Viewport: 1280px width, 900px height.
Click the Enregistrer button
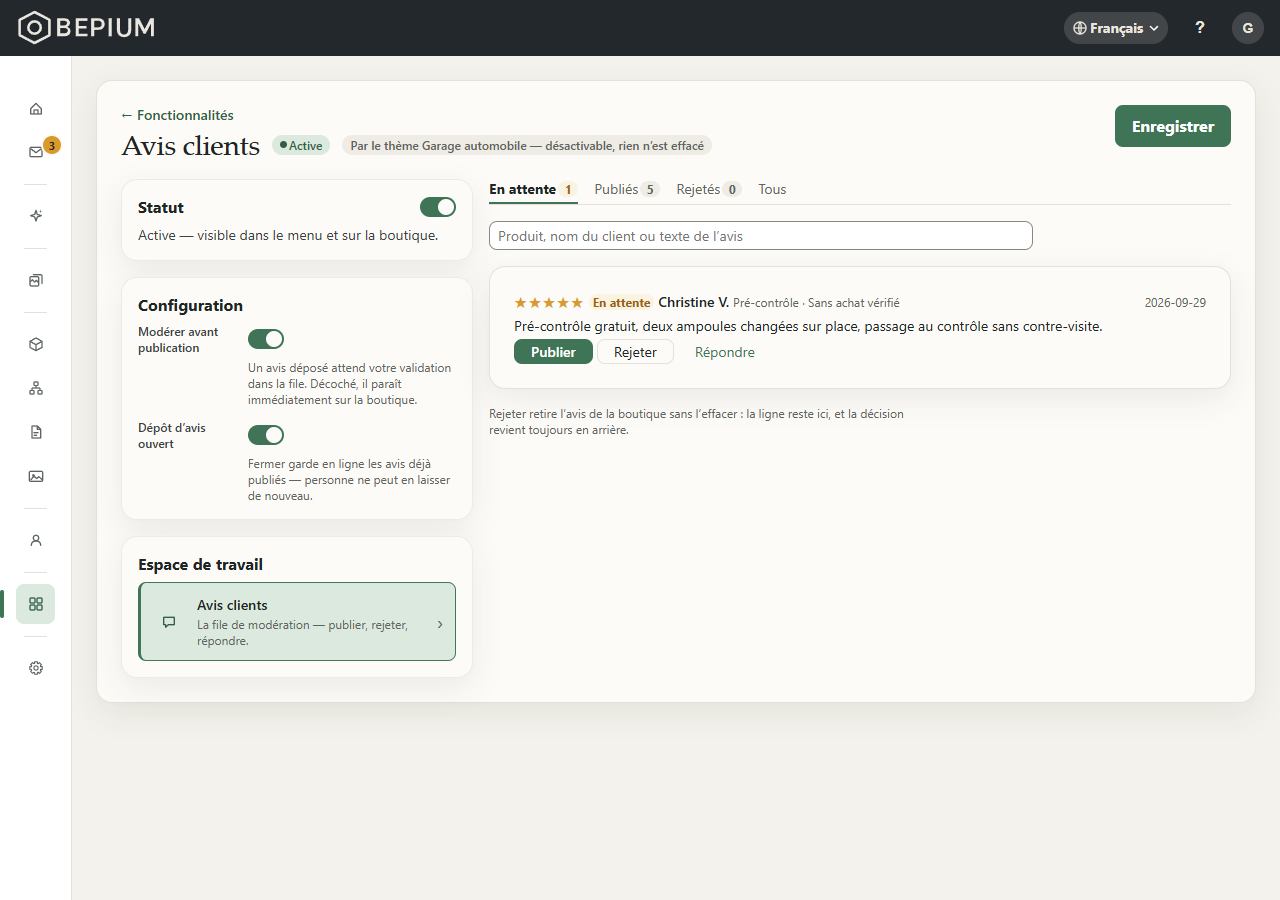[1173, 126]
